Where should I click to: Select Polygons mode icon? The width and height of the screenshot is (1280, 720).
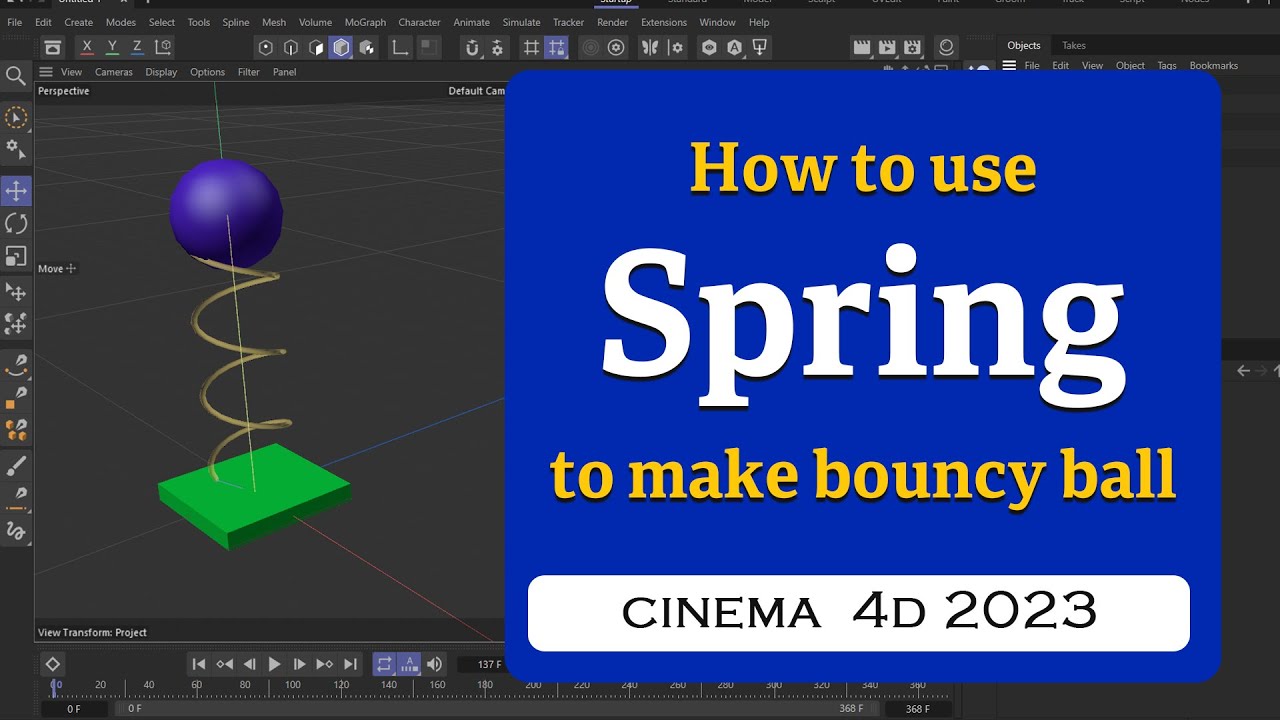tap(316, 47)
